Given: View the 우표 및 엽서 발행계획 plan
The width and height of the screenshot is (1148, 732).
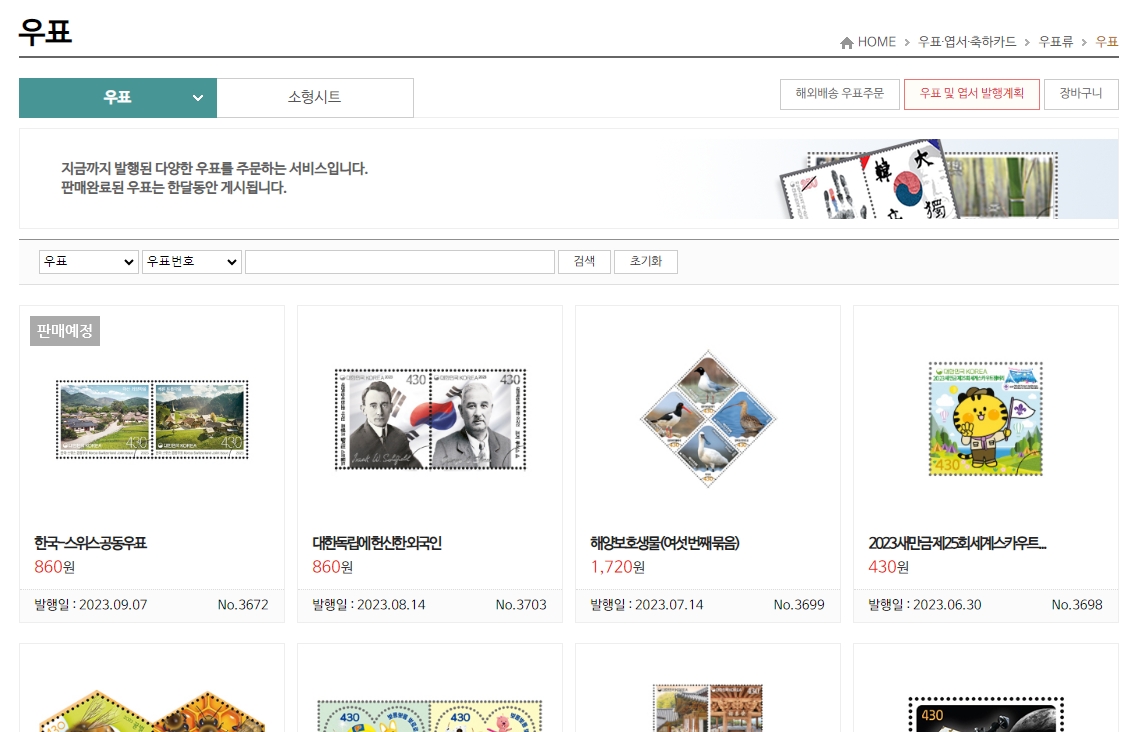Looking at the screenshot, I should (x=971, y=93).
